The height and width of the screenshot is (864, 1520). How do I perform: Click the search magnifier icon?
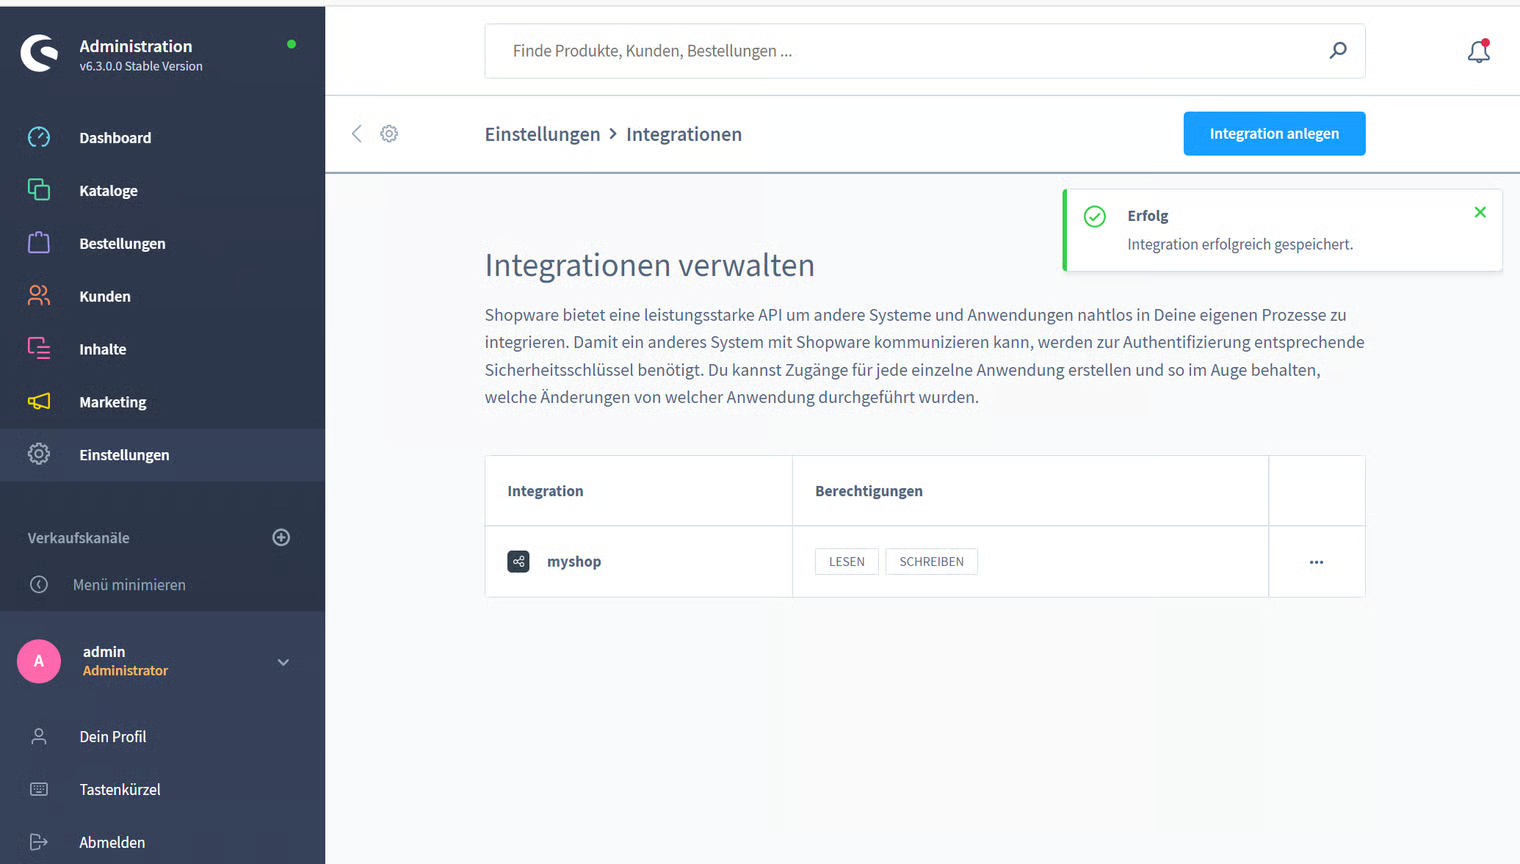[x=1337, y=51]
